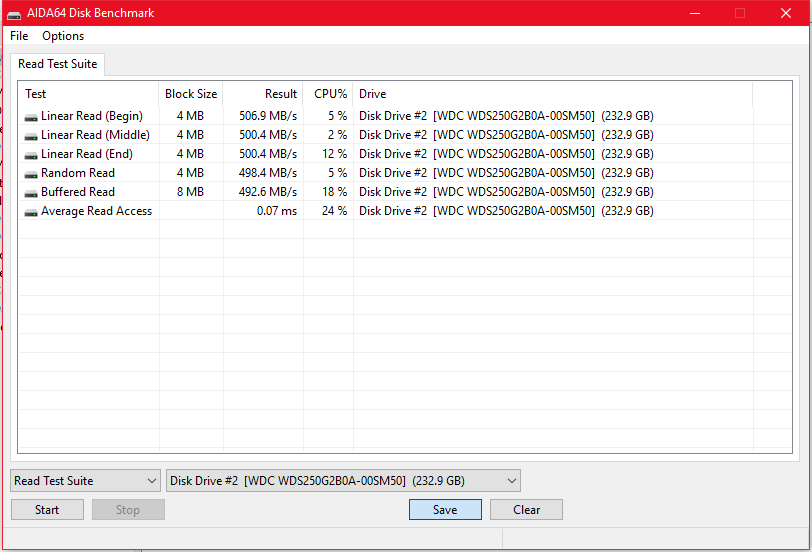Click the Clear button
This screenshot has width=812, height=552.
tap(526, 510)
